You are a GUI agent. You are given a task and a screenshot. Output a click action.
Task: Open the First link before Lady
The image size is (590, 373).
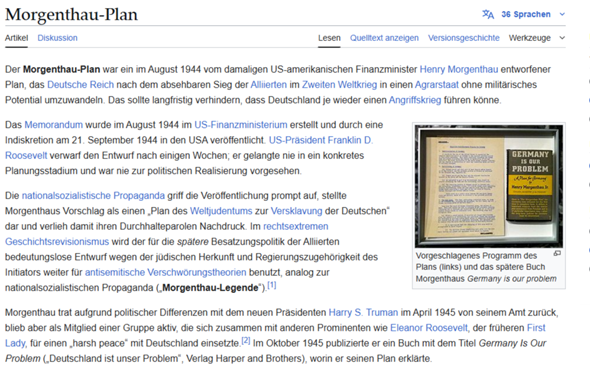coord(536,328)
